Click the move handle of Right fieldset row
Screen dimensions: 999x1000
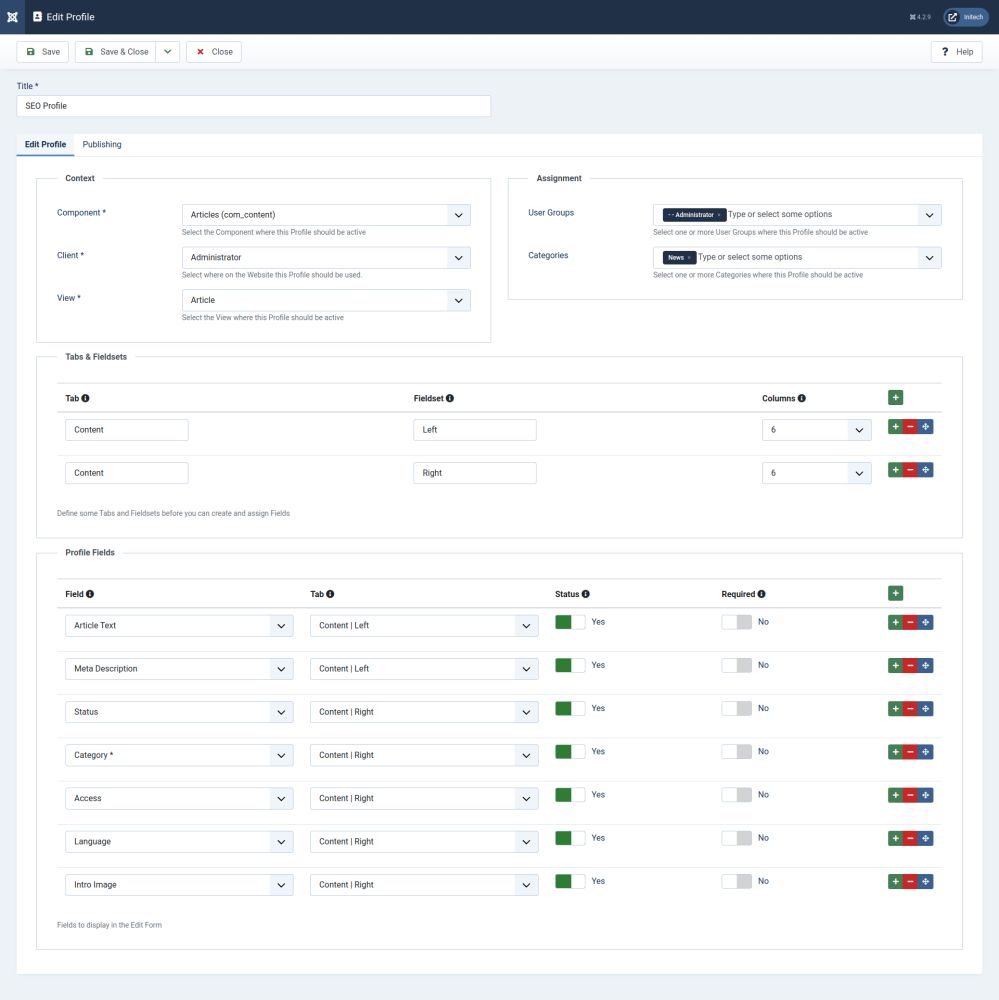(x=926, y=470)
